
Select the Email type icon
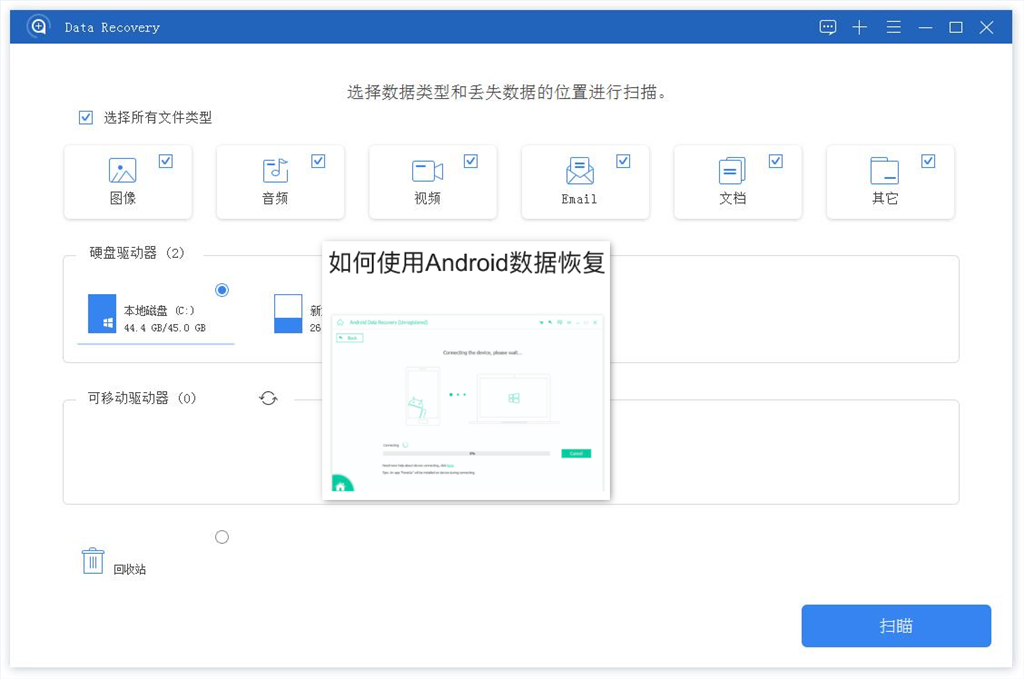pos(579,171)
